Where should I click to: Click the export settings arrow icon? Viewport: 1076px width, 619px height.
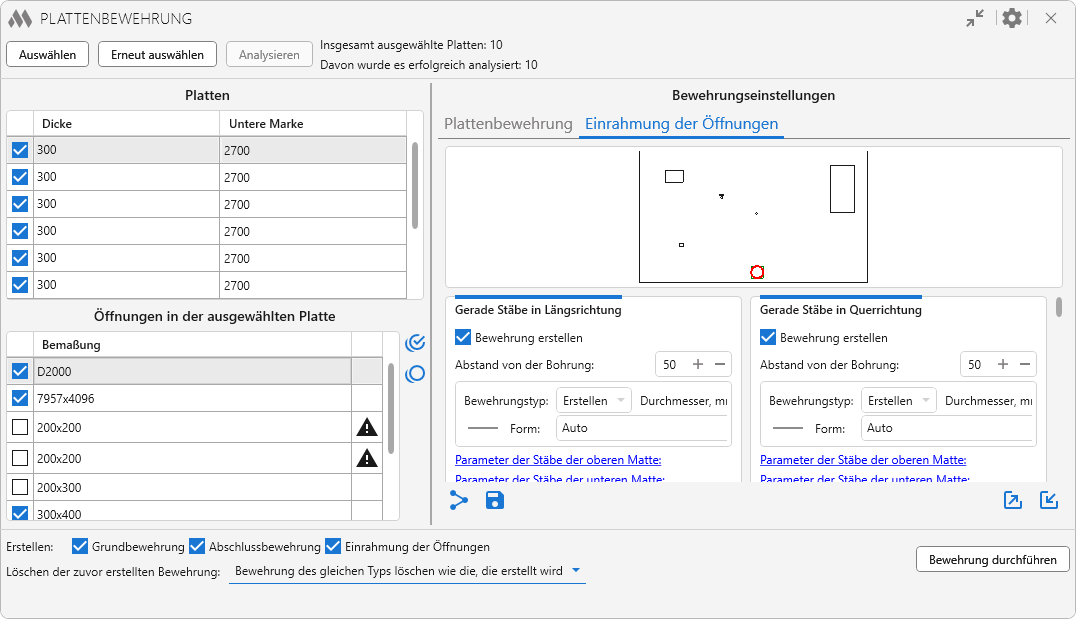[1013, 500]
